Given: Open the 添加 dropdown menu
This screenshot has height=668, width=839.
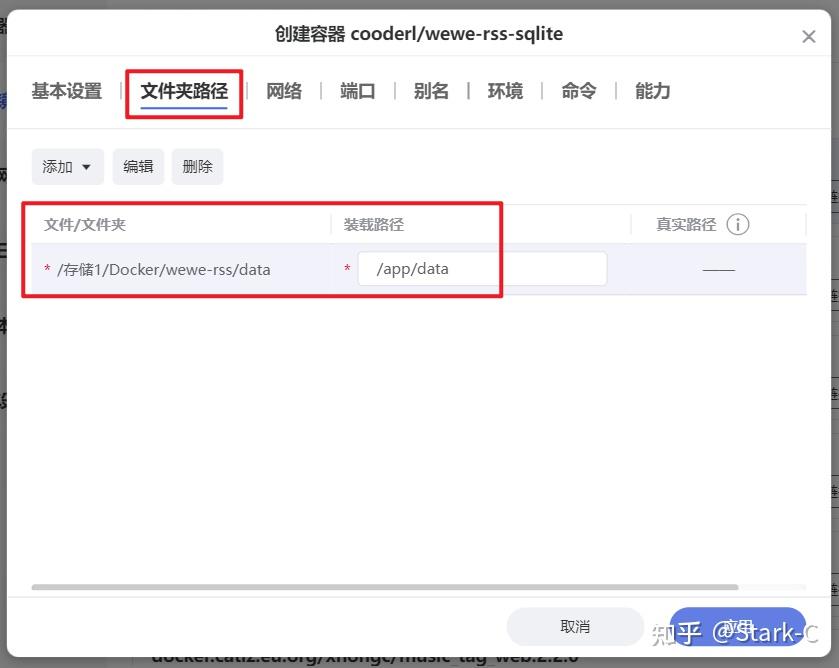Looking at the screenshot, I should pyautogui.click(x=67, y=166).
